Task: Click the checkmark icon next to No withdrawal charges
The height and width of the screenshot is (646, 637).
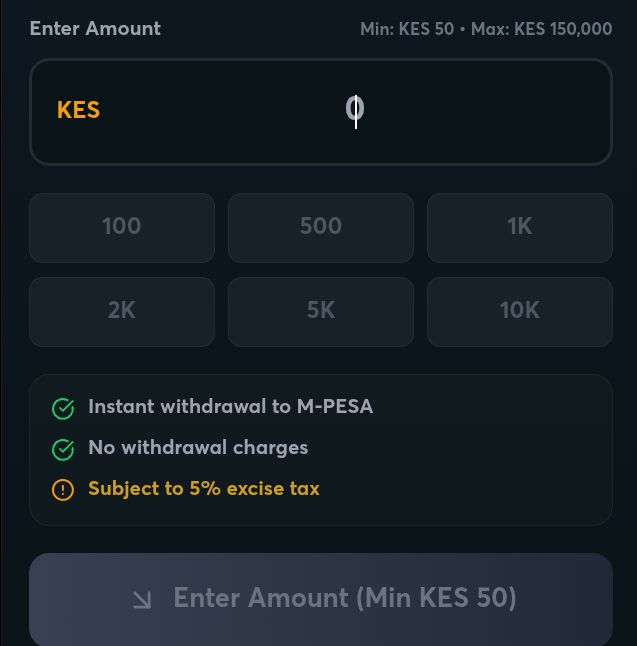Action: tap(63, 449)
